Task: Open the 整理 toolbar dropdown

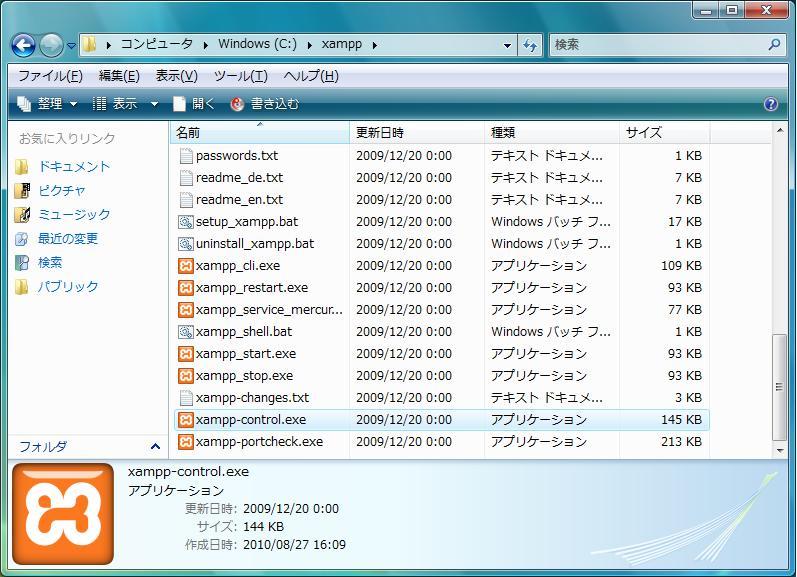Action: tap(47, 104)
